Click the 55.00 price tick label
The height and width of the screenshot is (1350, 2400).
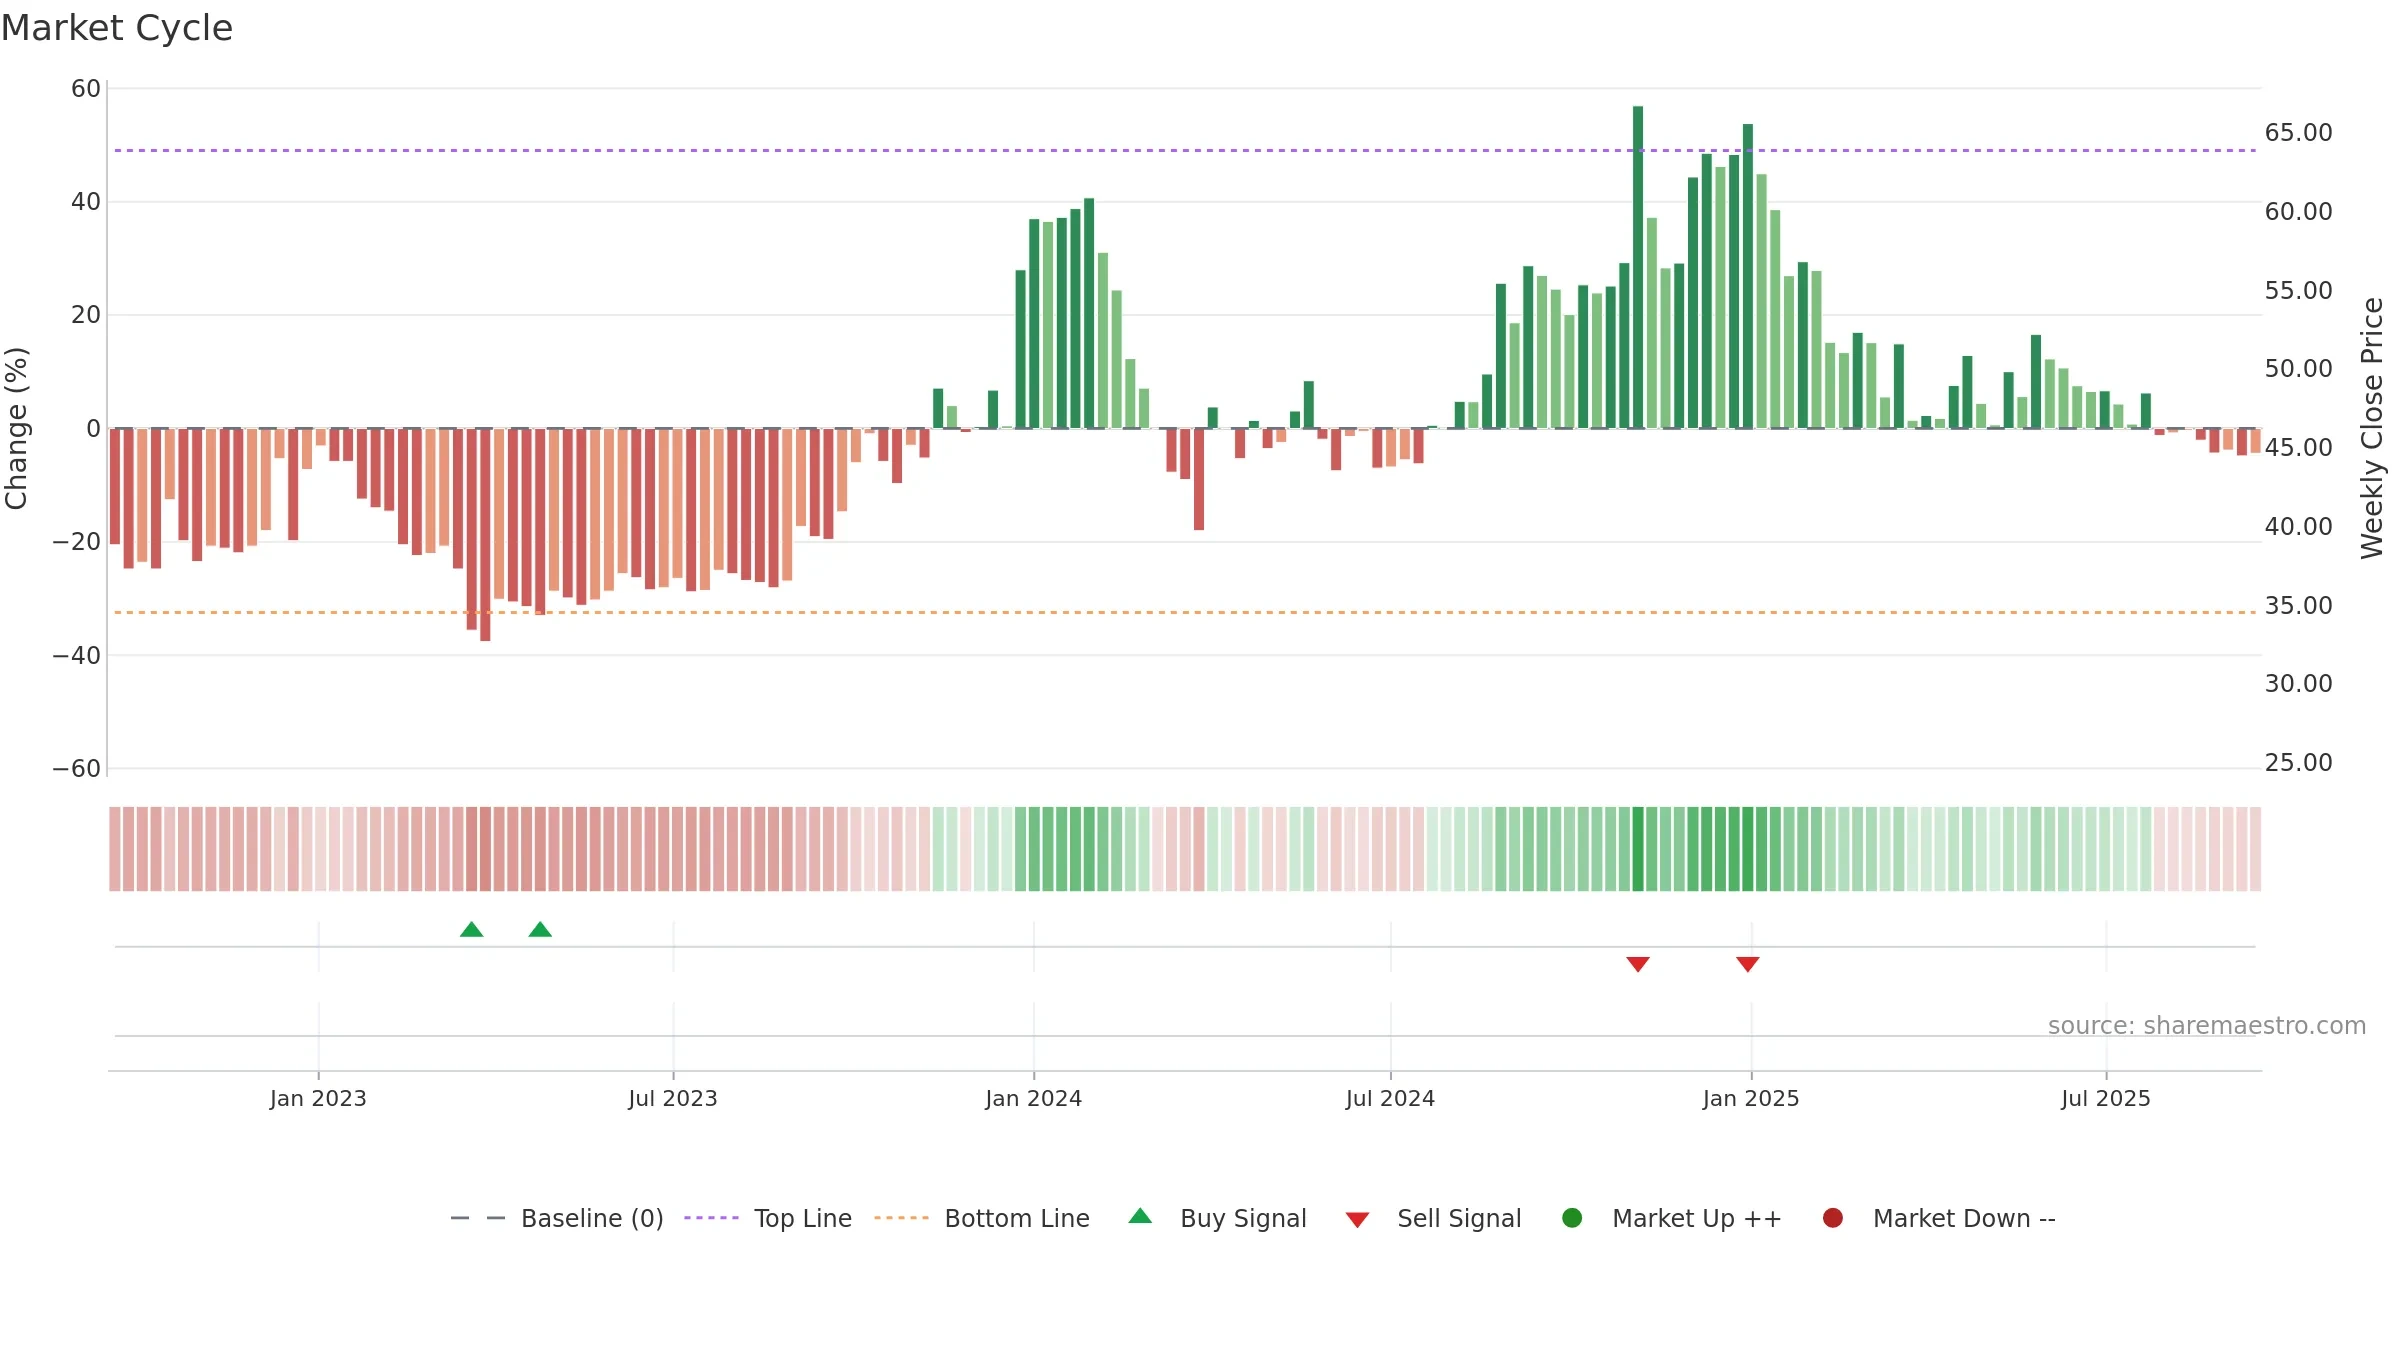point(2299,291)
